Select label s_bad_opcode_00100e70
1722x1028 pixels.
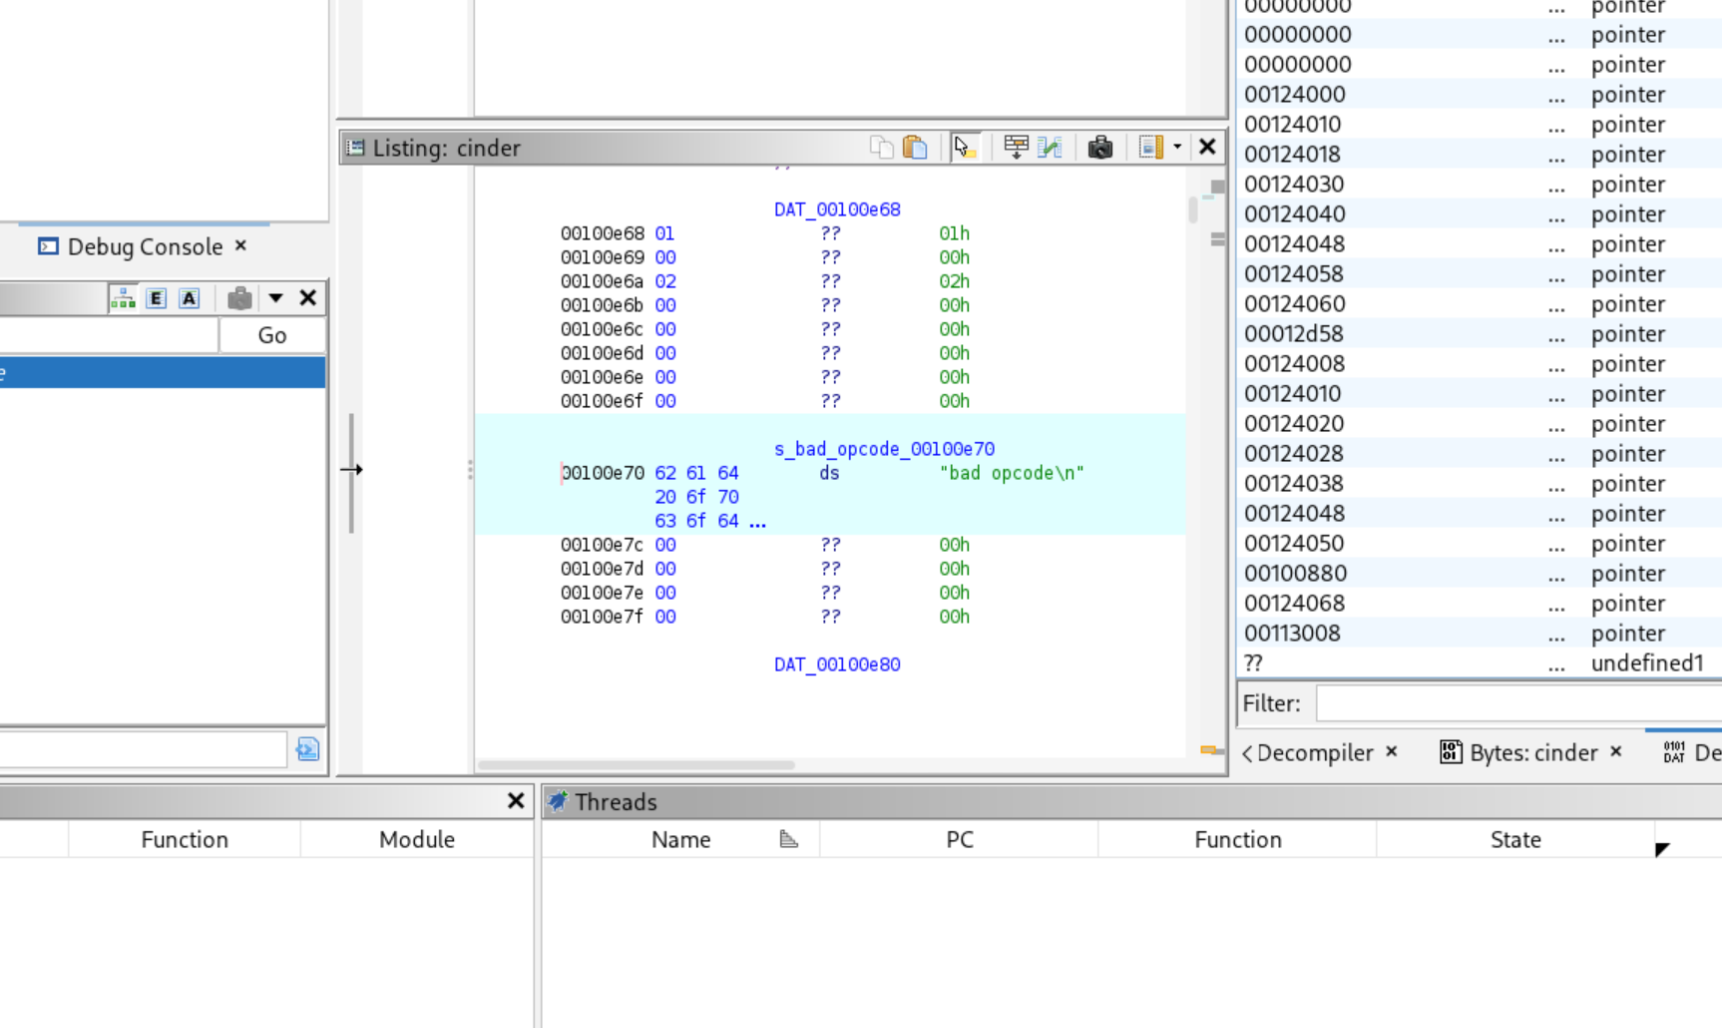(884, 449)
